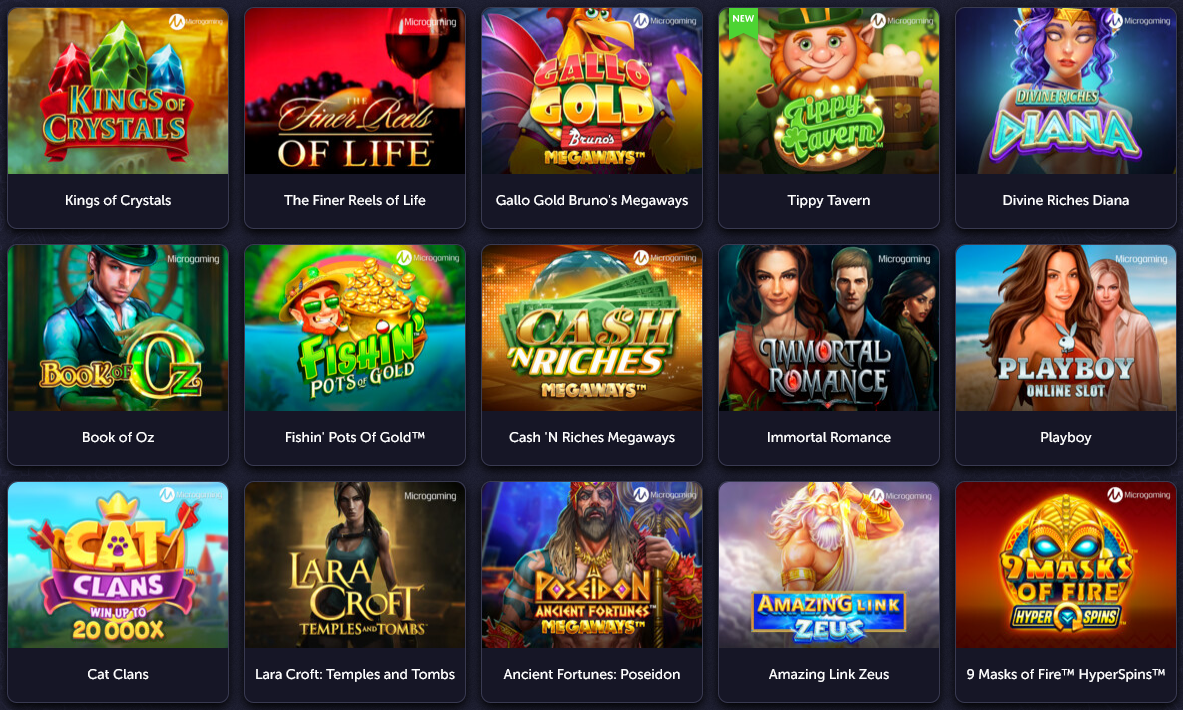
Task: Click the 'Cat Clans' title label
Action: click(x=118, y=675)
